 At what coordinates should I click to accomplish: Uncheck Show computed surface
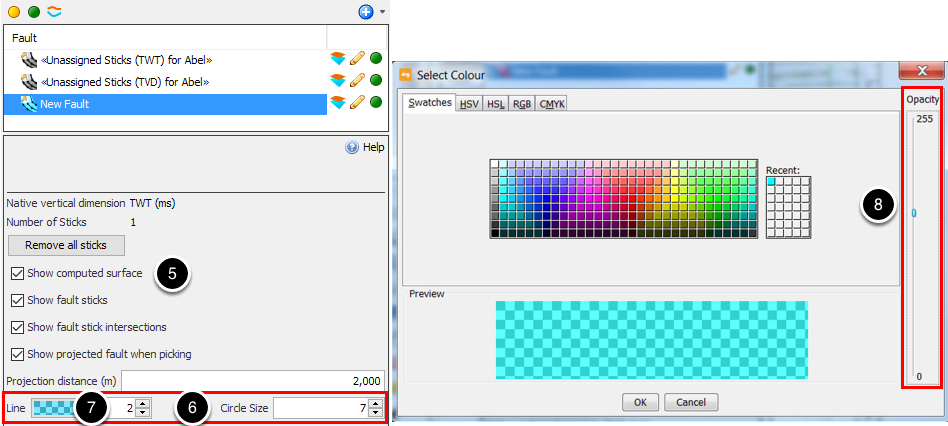coord(18,274)
